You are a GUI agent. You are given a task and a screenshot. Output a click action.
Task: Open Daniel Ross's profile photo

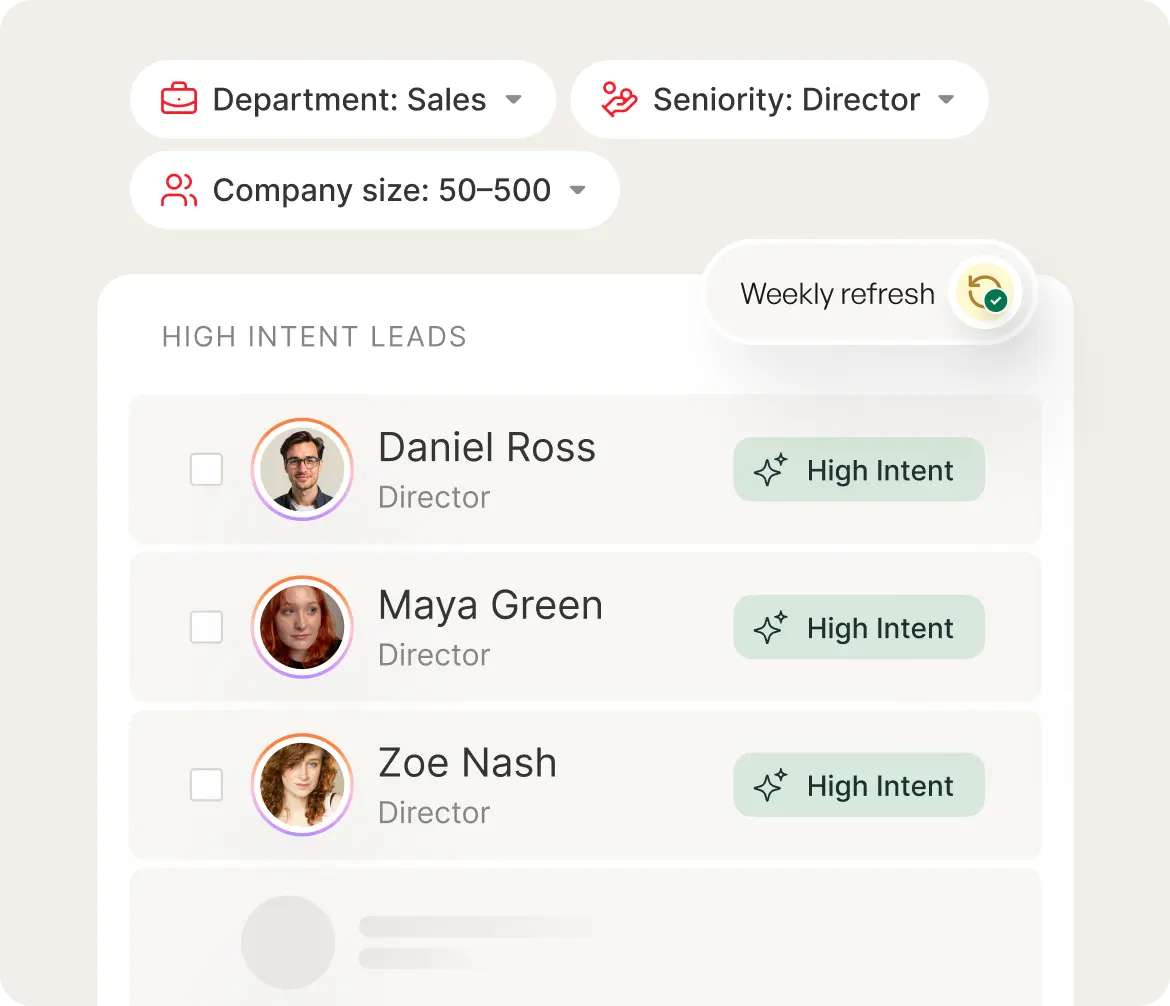click(x=302, y=469)
